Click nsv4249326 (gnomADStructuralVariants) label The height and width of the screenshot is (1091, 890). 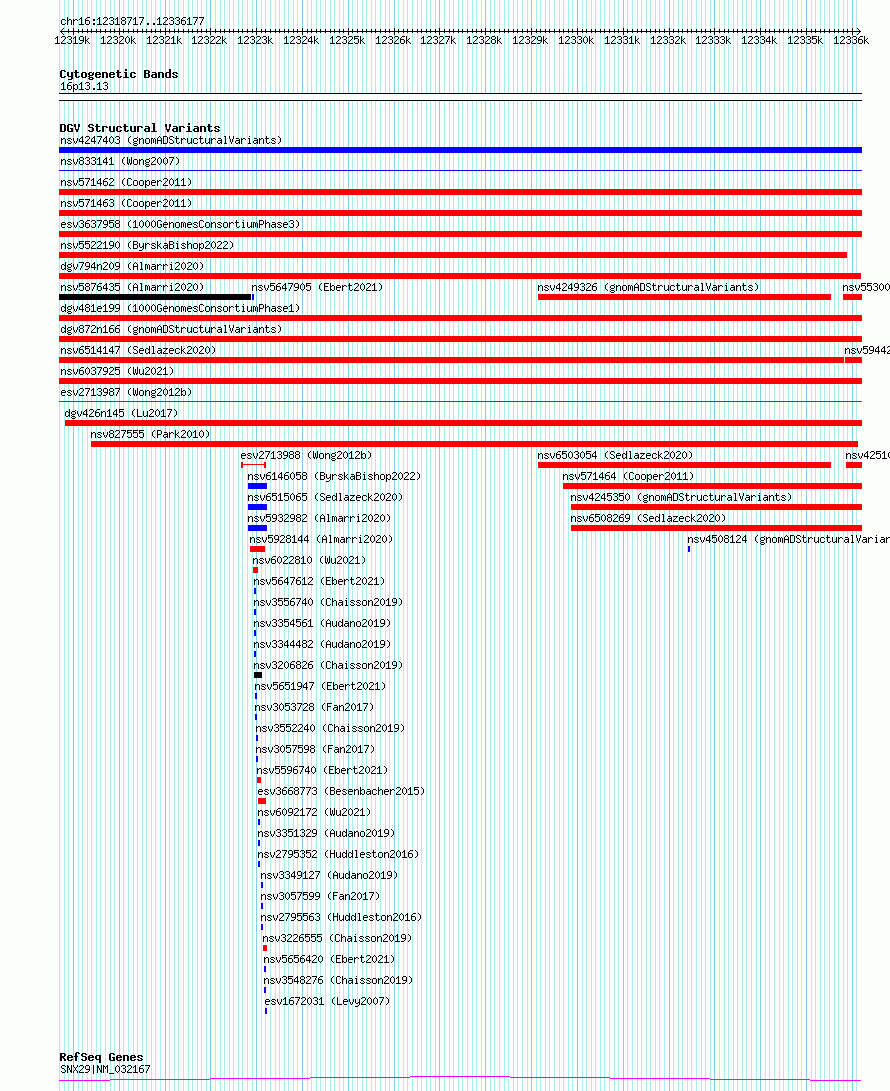pyautogui.click(x=648, y=287)
